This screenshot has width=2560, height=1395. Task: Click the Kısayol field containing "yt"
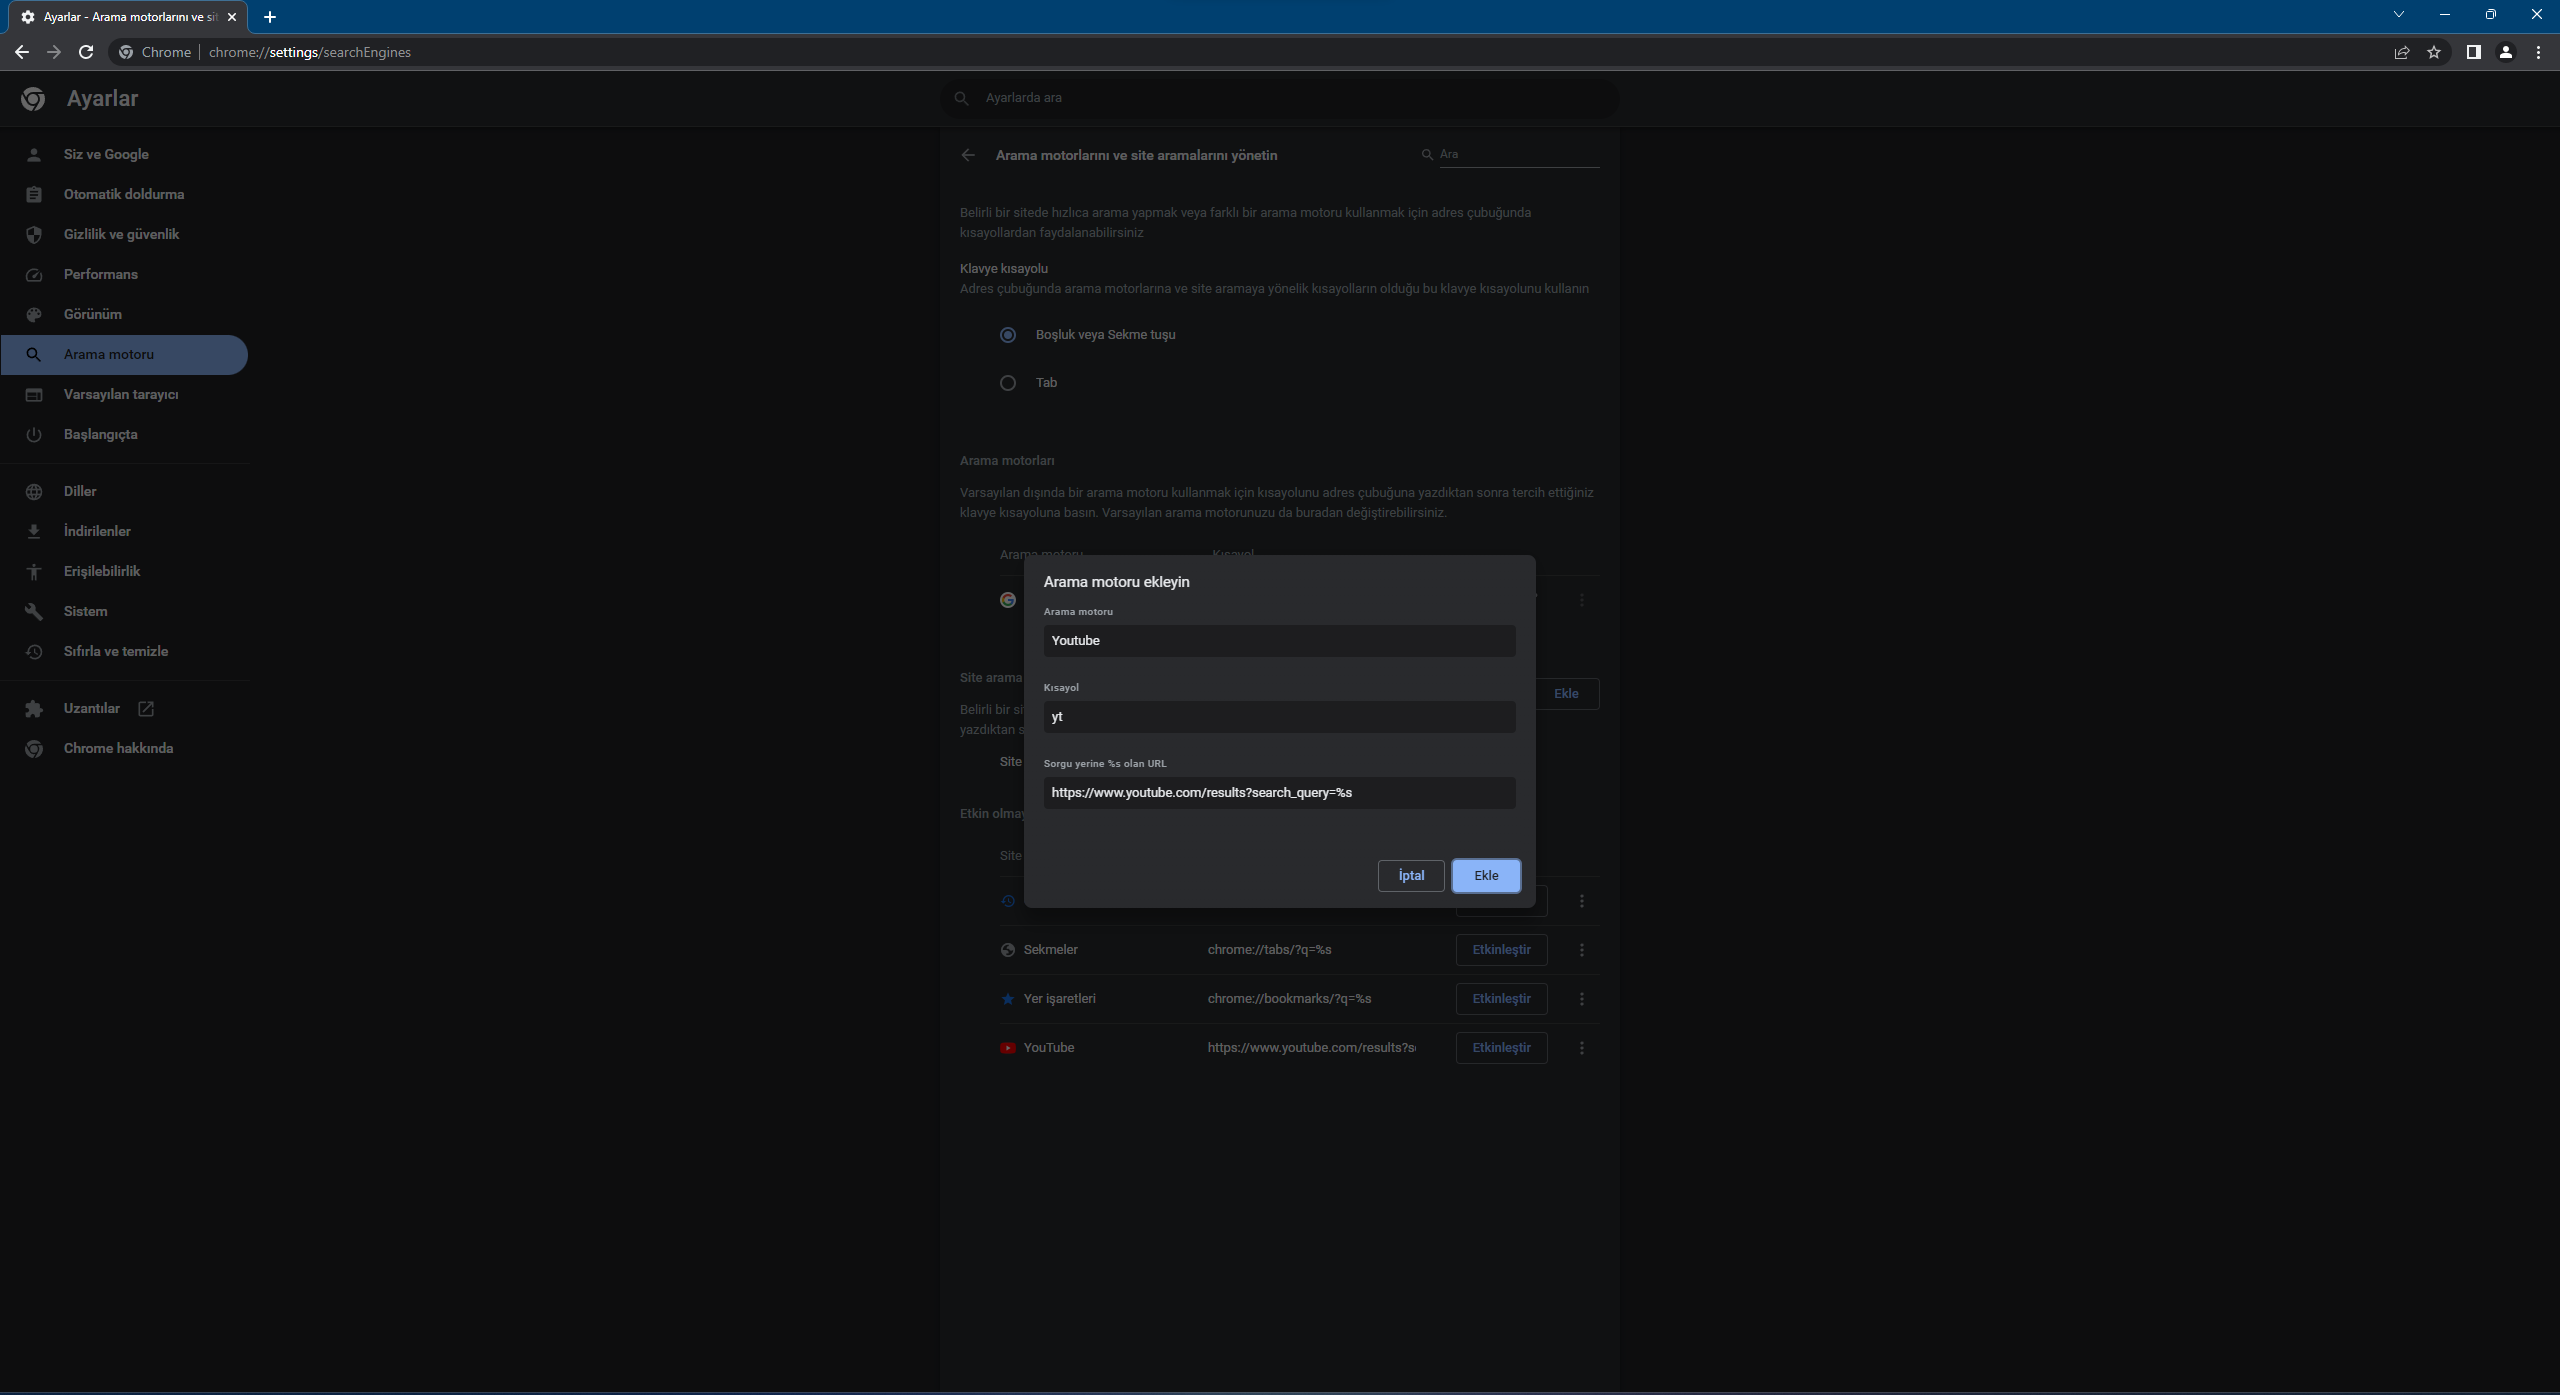coord(1279,717)
